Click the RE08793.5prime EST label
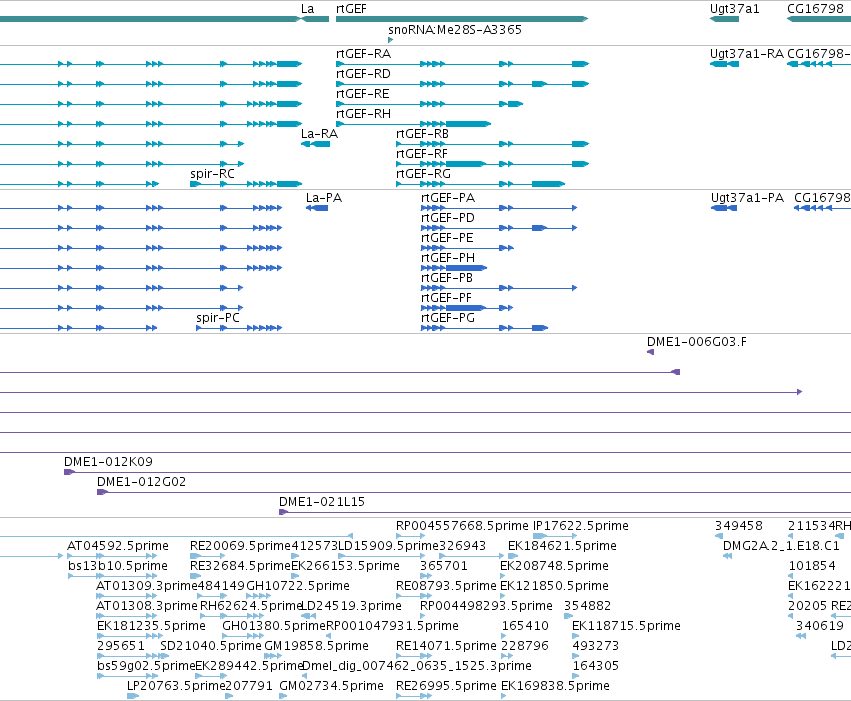The height and width of the screenshot is (701, 851). click(447, 586)
